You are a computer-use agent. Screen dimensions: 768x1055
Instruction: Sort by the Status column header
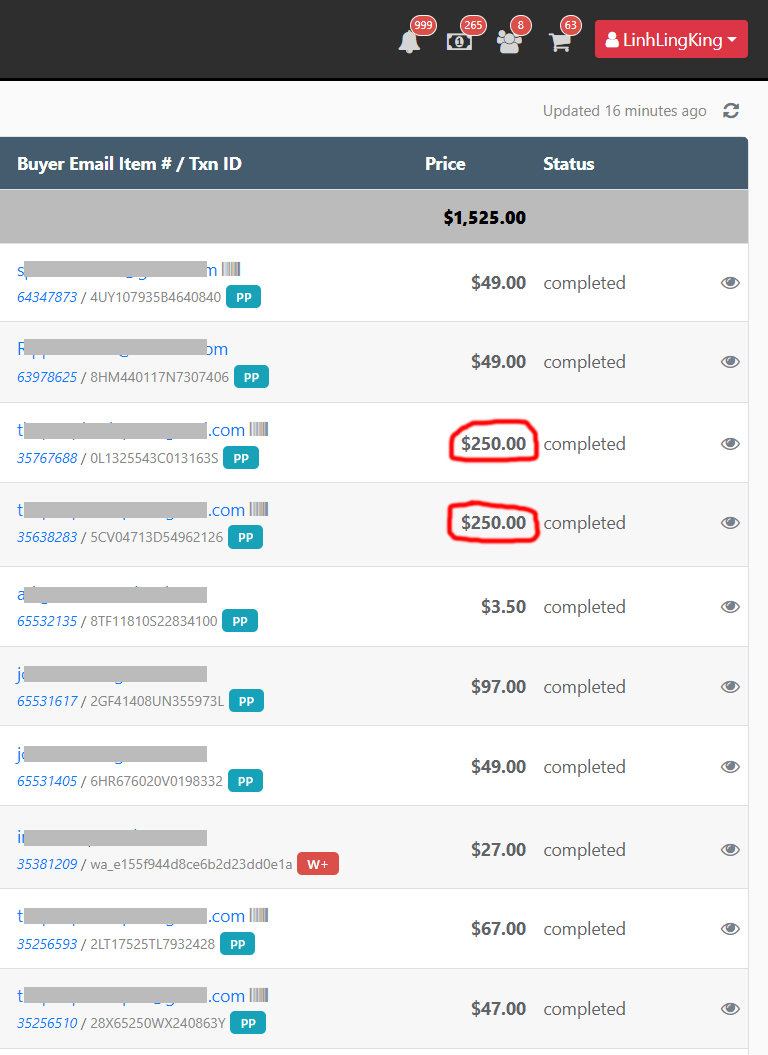tap(569, 164)
